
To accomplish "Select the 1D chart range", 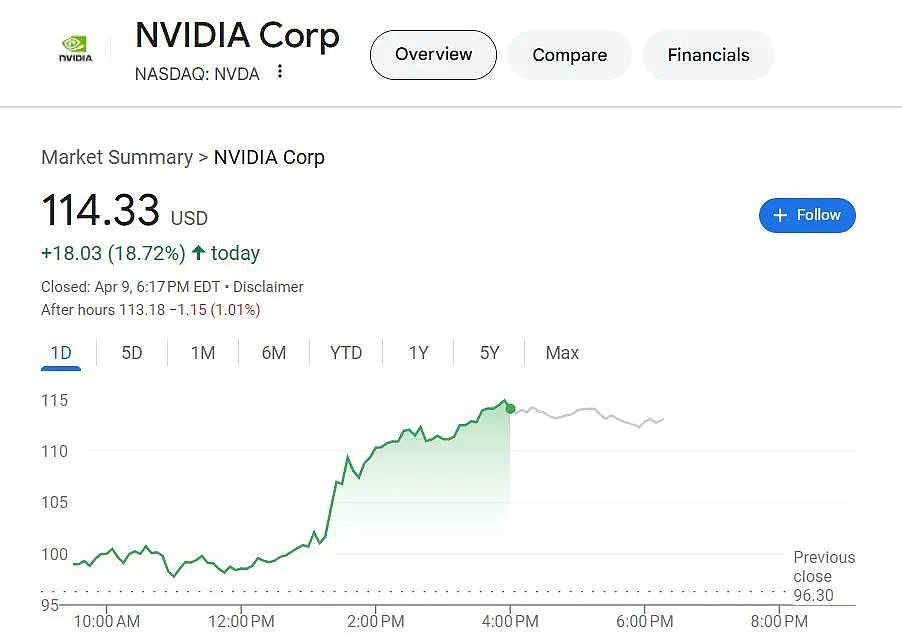I will [61, 353].
